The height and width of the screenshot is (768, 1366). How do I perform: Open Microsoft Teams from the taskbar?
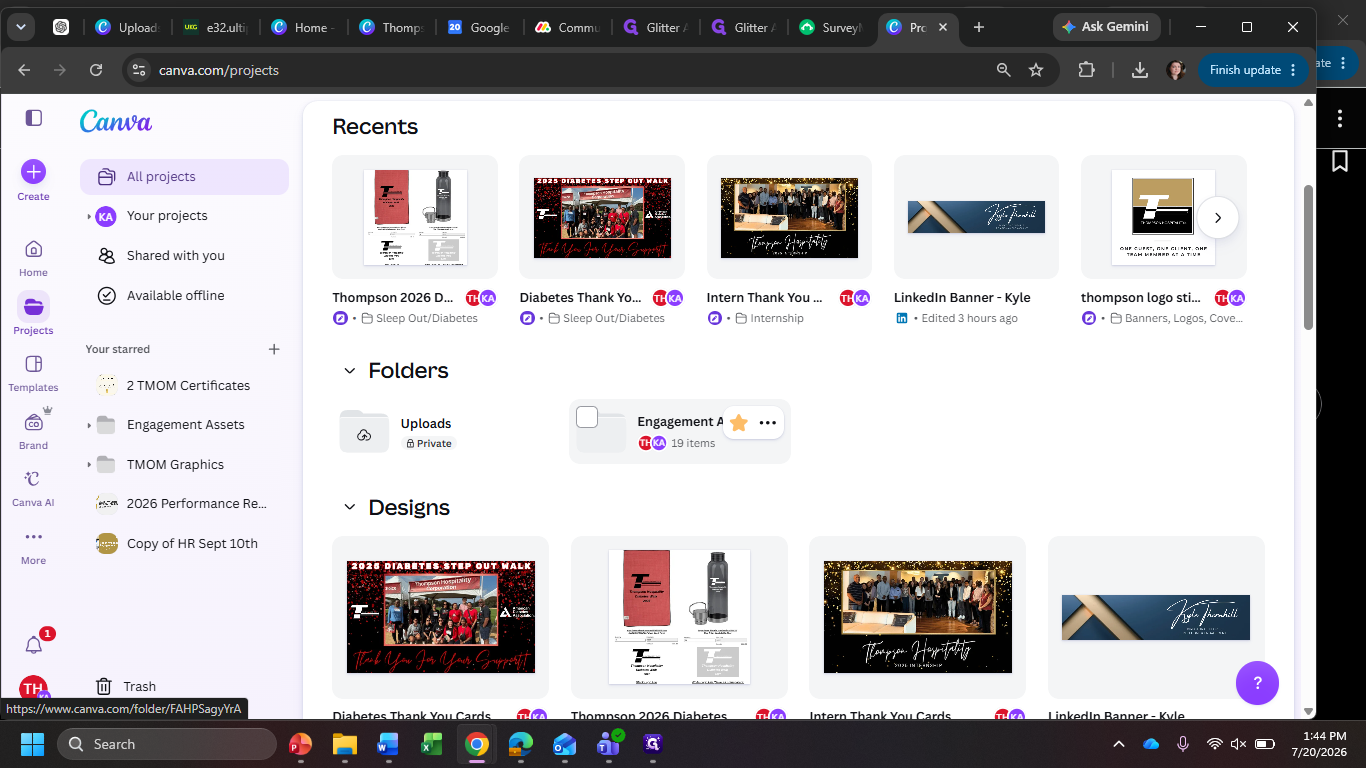[607, 744]
